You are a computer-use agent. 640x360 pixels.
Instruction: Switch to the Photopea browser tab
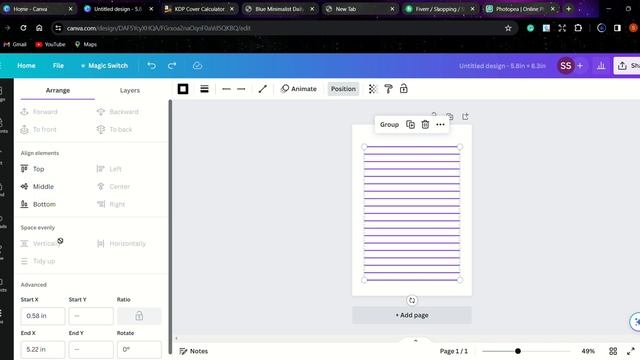520,9
